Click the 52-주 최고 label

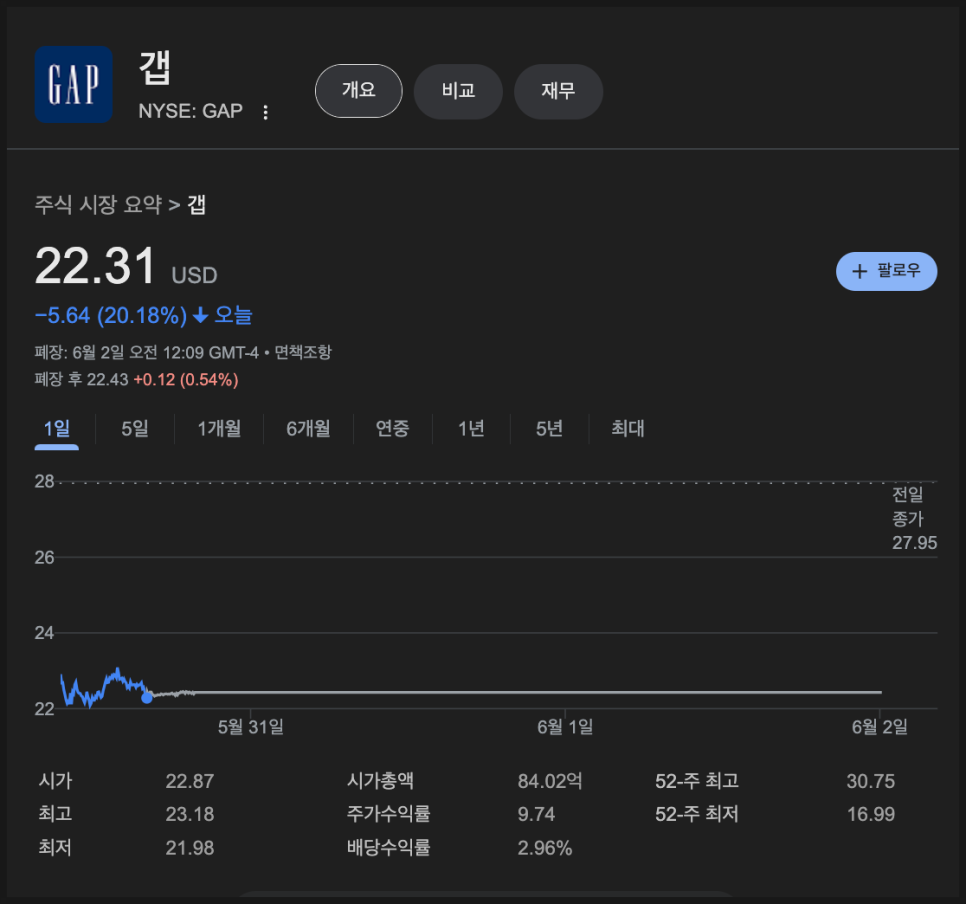point(697,781)
